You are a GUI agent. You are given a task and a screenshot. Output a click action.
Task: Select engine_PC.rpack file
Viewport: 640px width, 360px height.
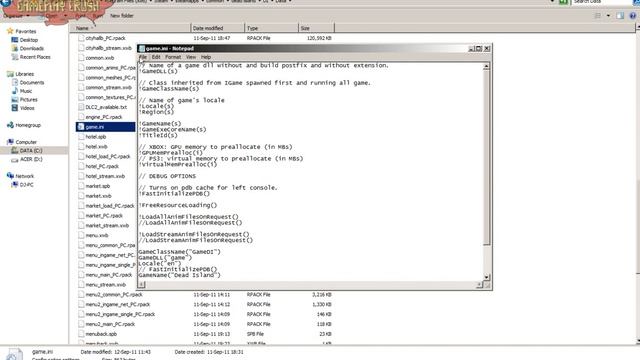pyautogui.click(x=104, y=117)
